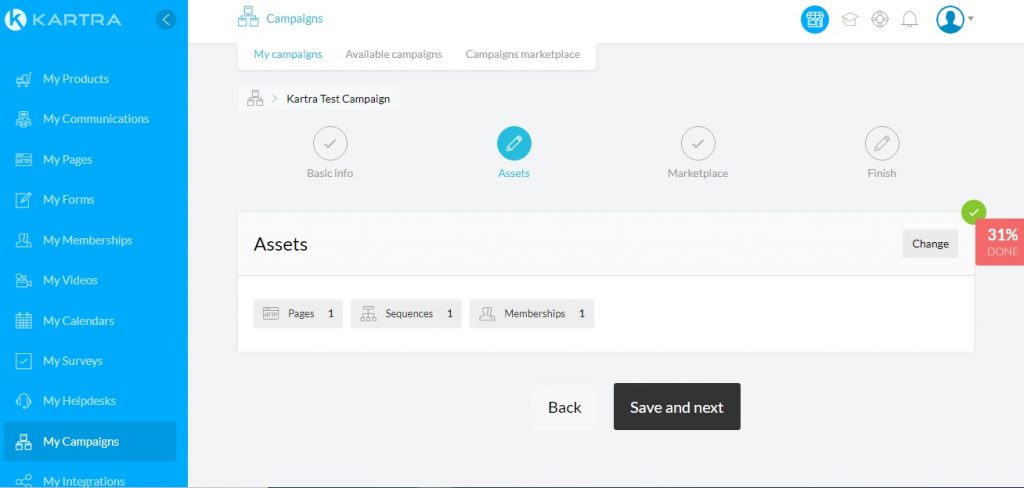
Task: Open the lifebuoy help icon
Action: [880, 19]
